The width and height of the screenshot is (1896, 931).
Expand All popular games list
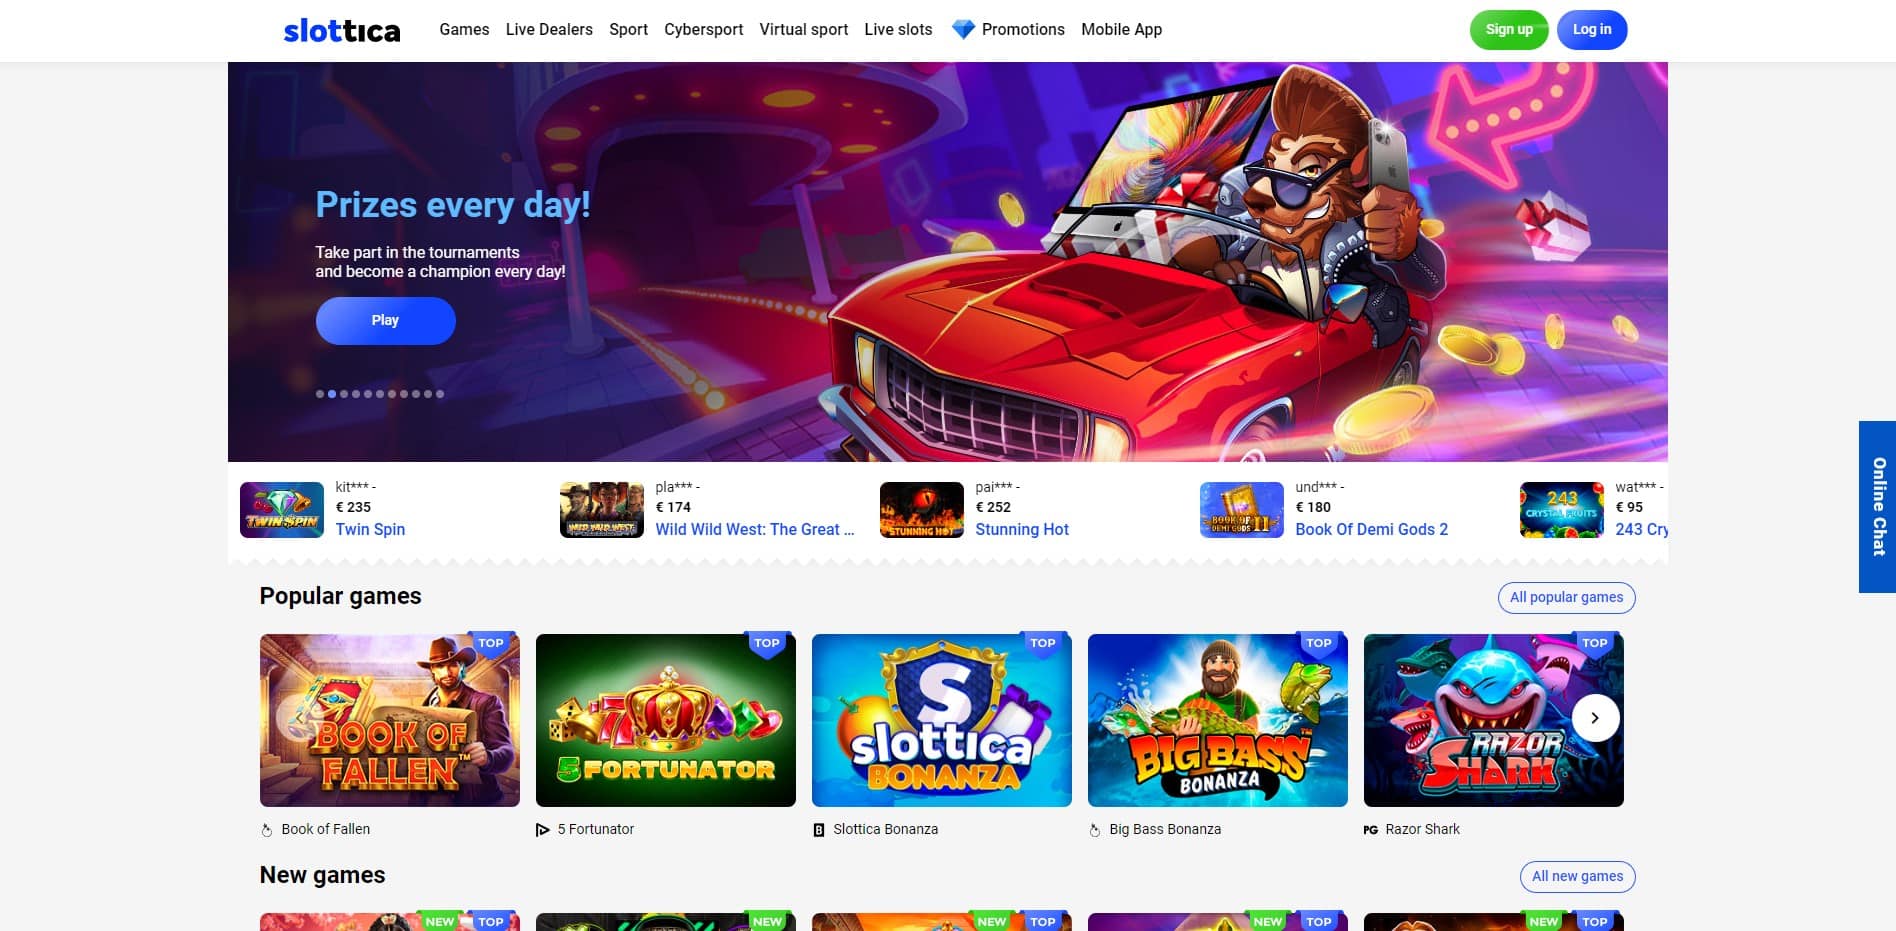[1566, 597]
